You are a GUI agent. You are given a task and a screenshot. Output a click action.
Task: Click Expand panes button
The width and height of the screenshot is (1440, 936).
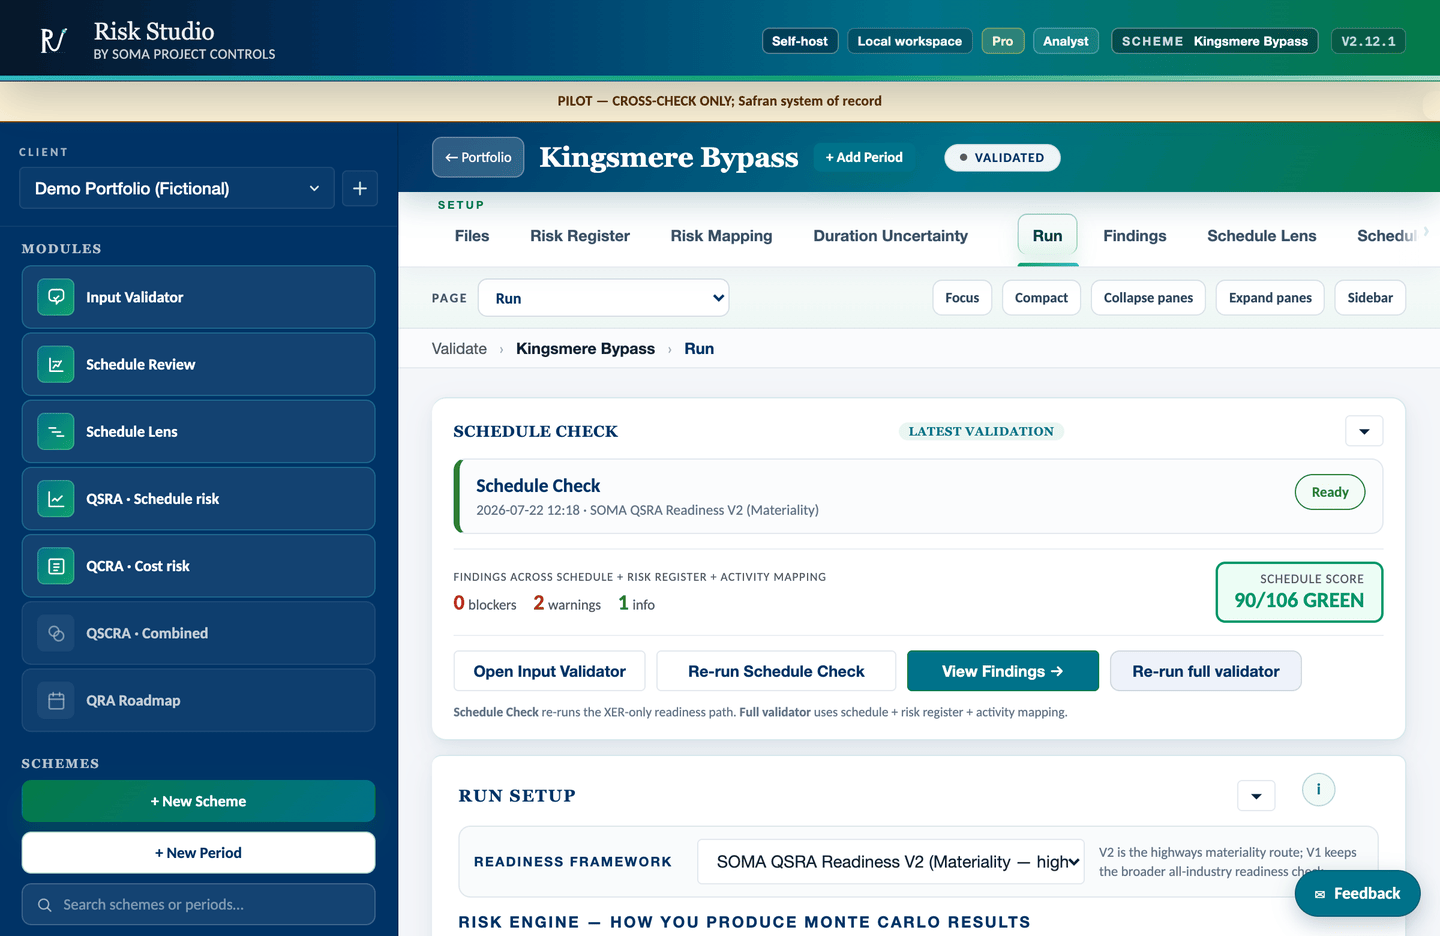[1270, 298]
